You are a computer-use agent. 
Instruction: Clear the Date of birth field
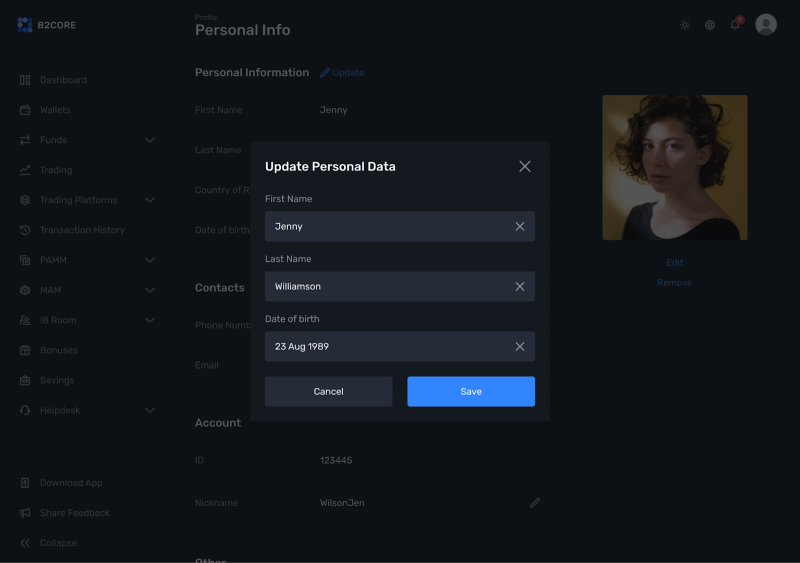pyautogui.click(x=519, y=347)
